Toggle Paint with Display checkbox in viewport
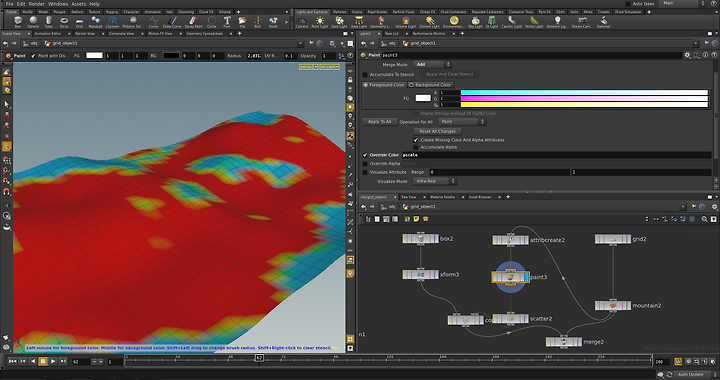This screenshot has height=380, width=720. (33, 56)
